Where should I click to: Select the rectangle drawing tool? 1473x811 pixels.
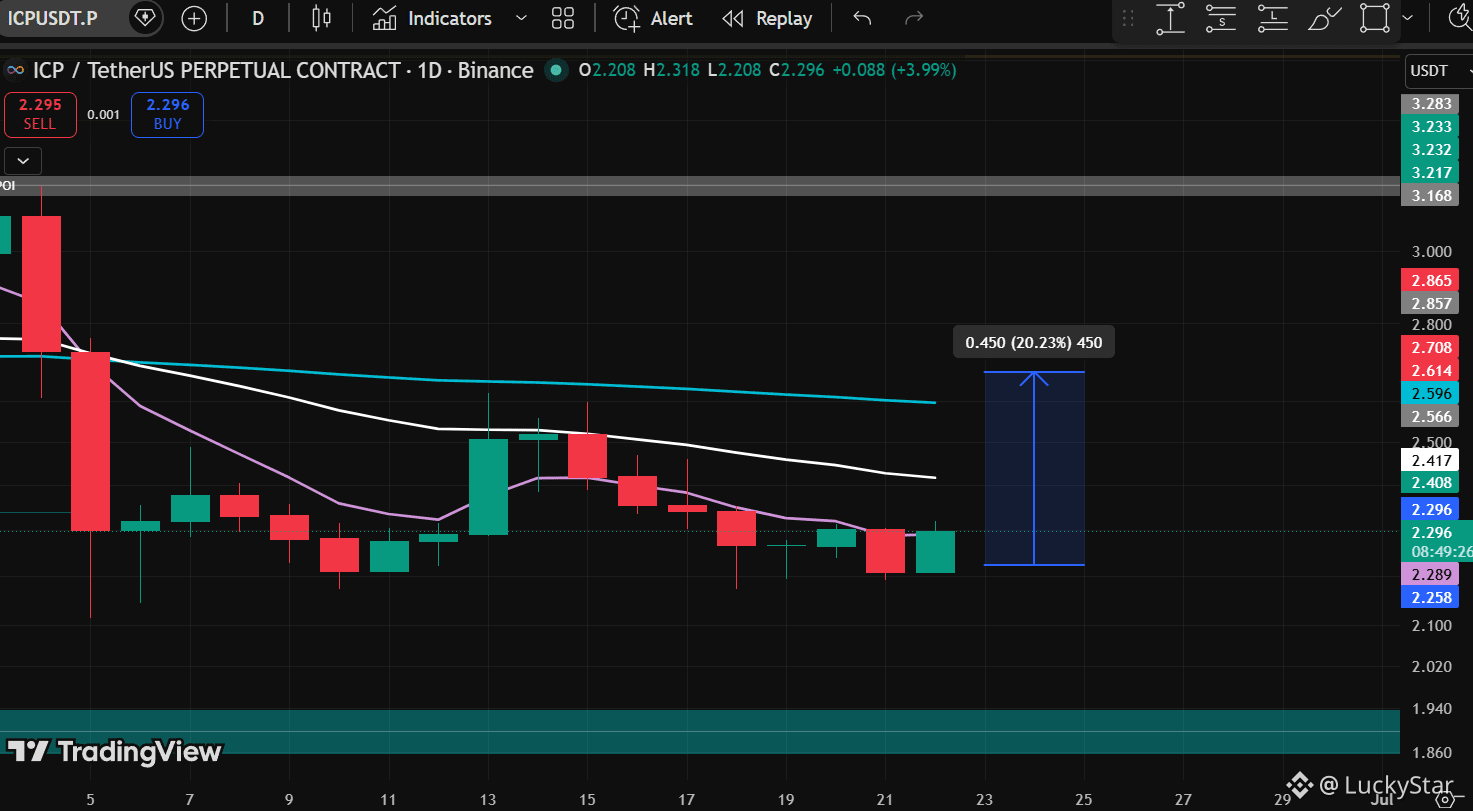click(1376, 19)
